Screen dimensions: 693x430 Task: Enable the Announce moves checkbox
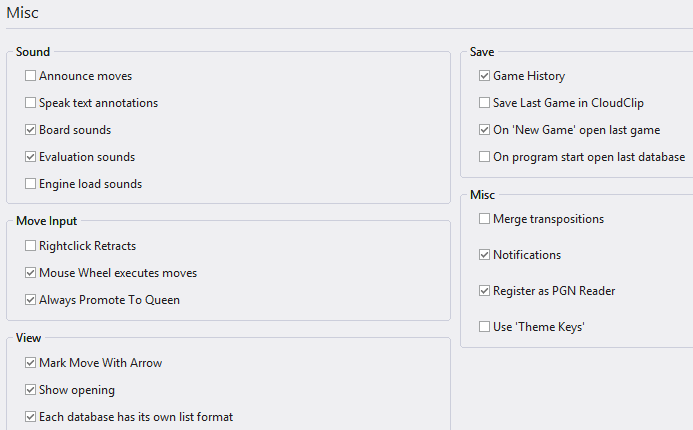point(31,76)
